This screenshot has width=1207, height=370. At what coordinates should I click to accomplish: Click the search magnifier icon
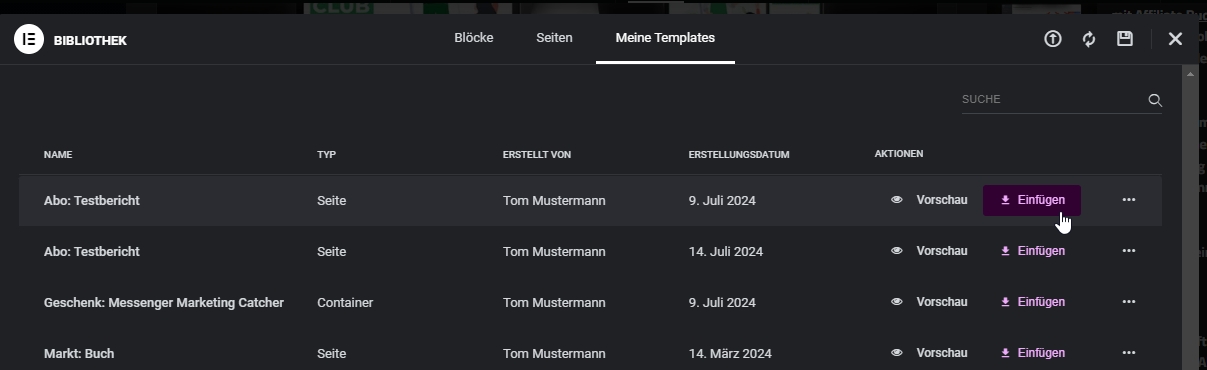coord(1155,100)
